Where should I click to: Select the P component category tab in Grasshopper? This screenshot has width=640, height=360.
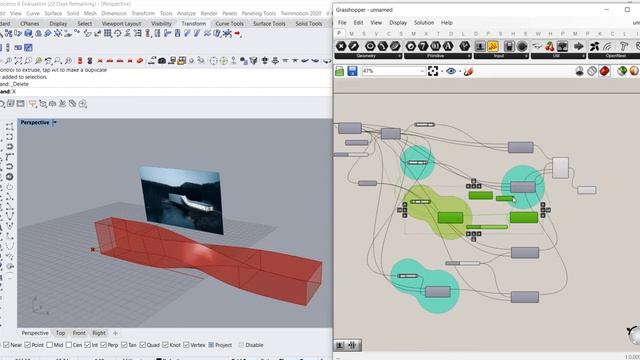point(339,33)
